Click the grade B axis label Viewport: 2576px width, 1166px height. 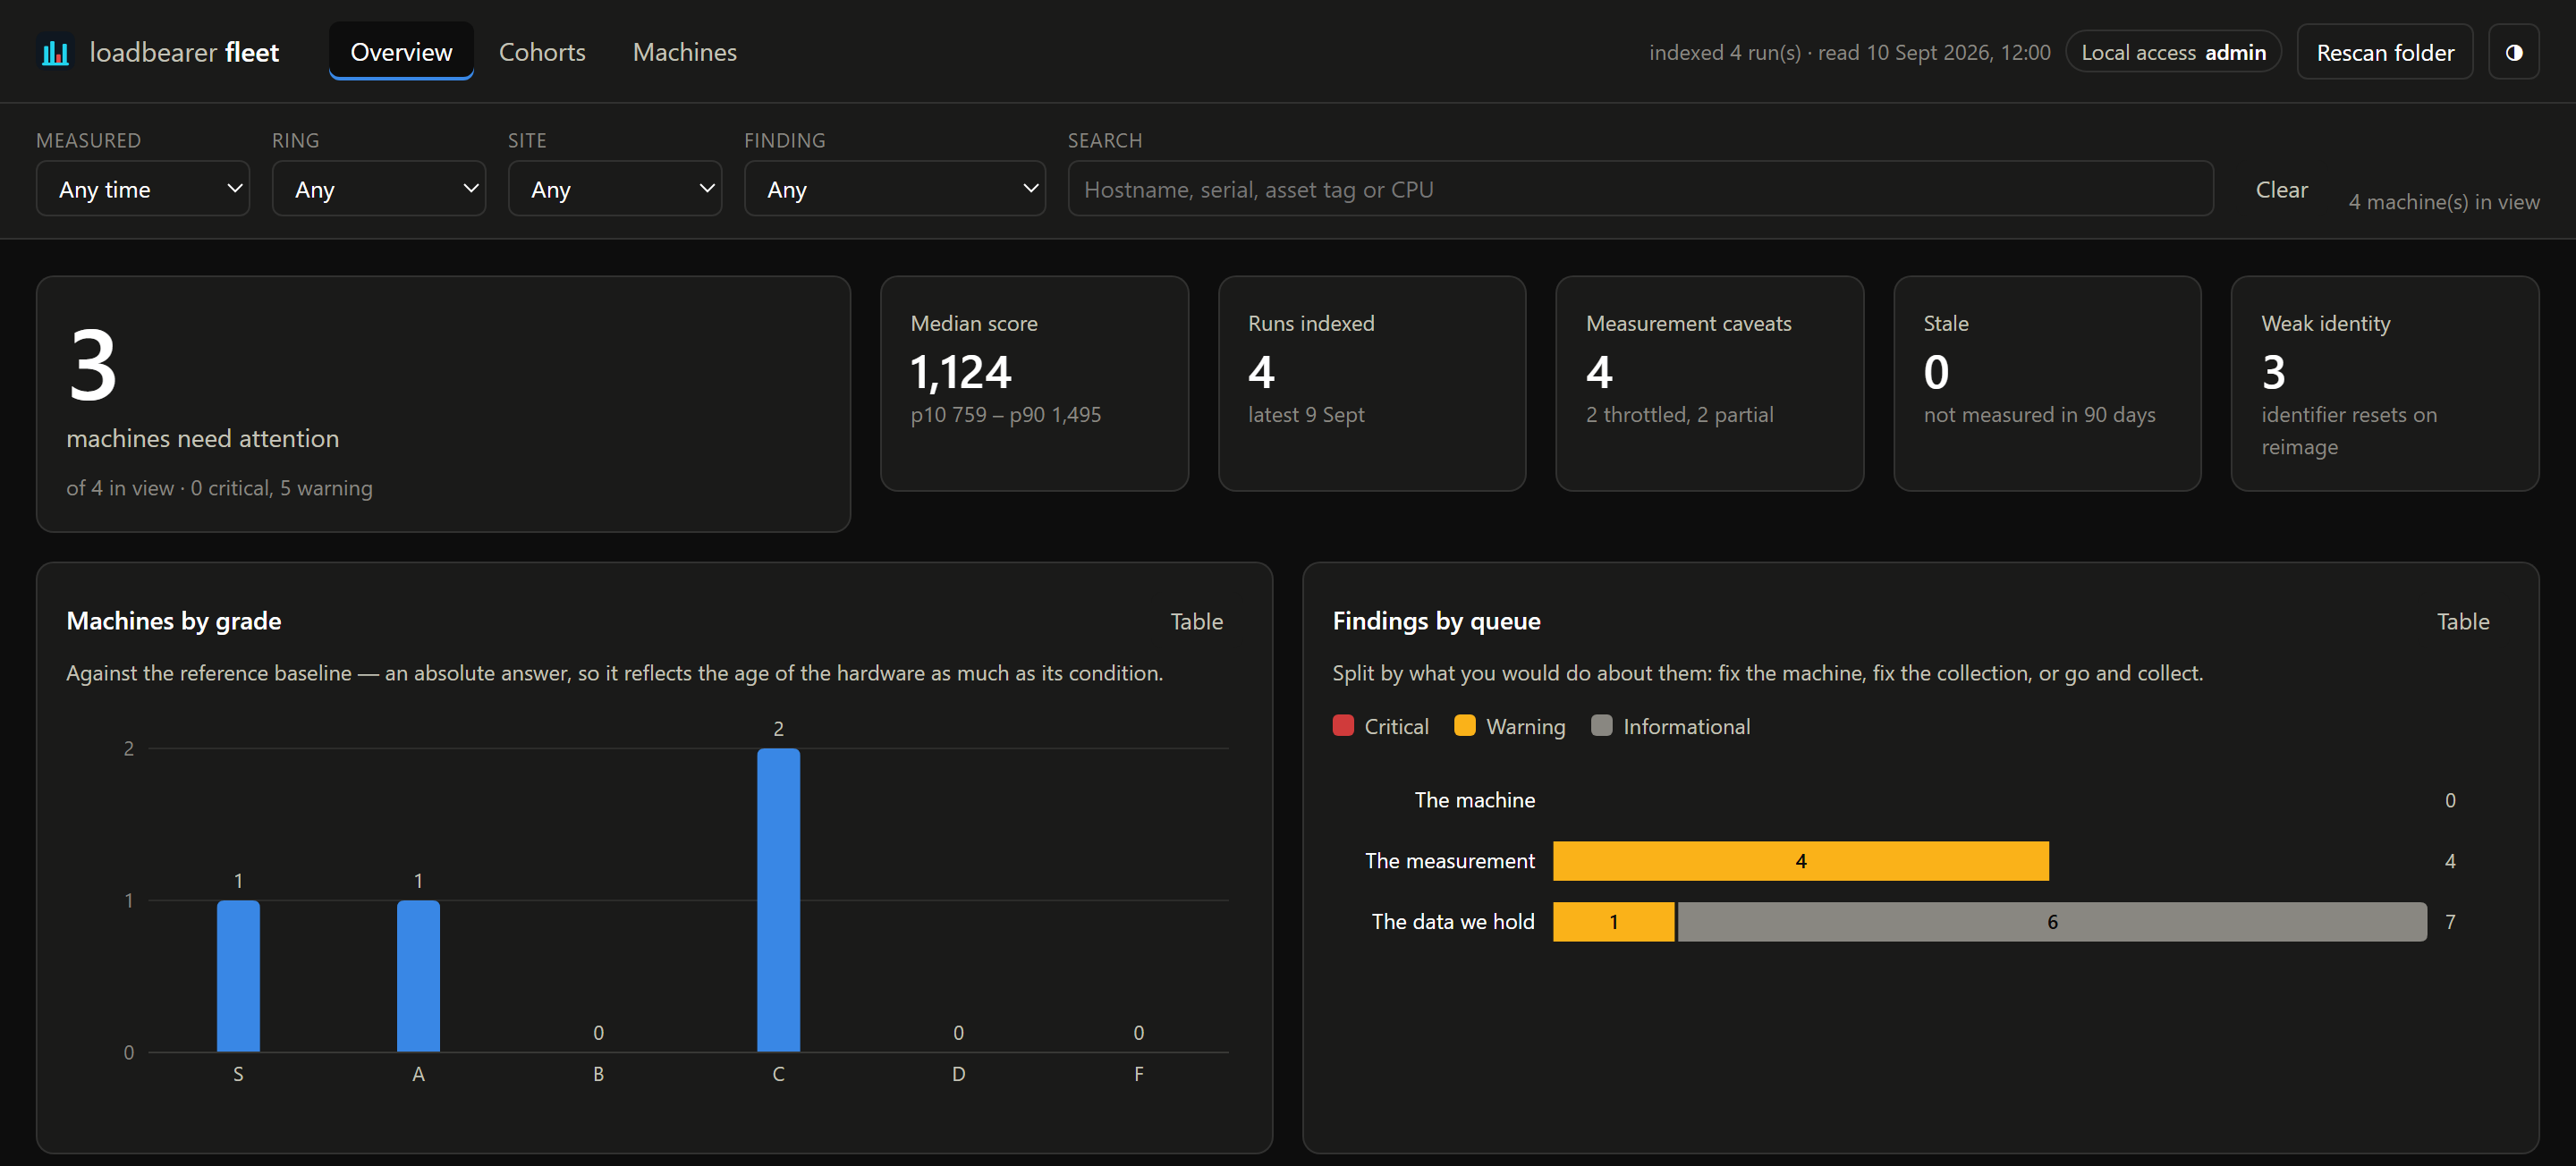click(x=598, y=1074)
